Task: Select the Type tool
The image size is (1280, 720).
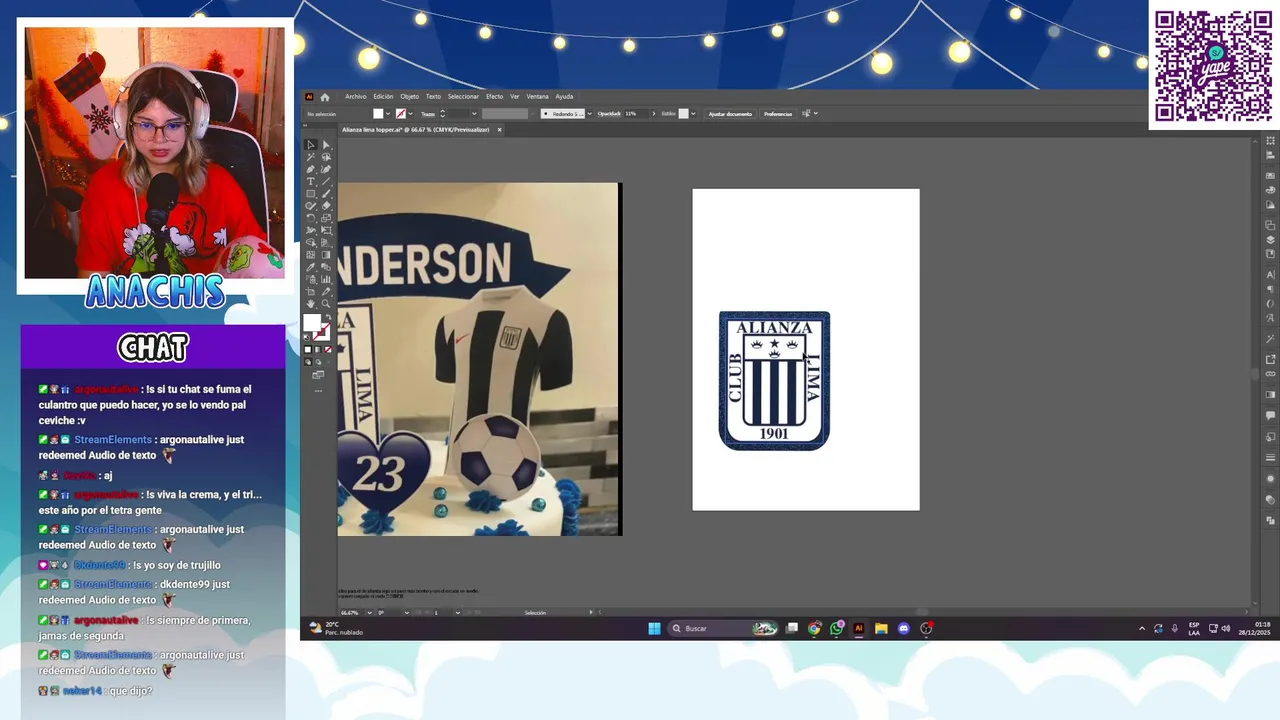Action: (x=310, y=181)
